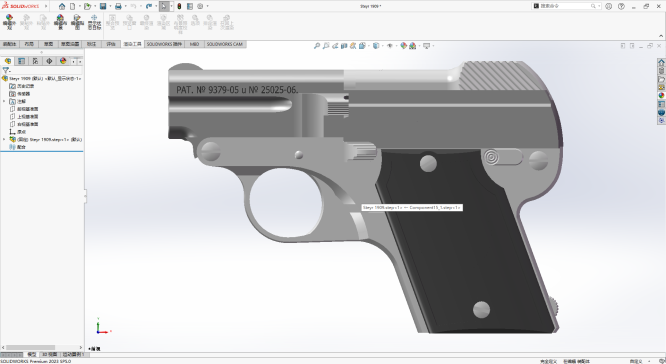Select top Steyr 1909 assembly tree item
This screenshot has height=364, width=666.
pos(42,79)
